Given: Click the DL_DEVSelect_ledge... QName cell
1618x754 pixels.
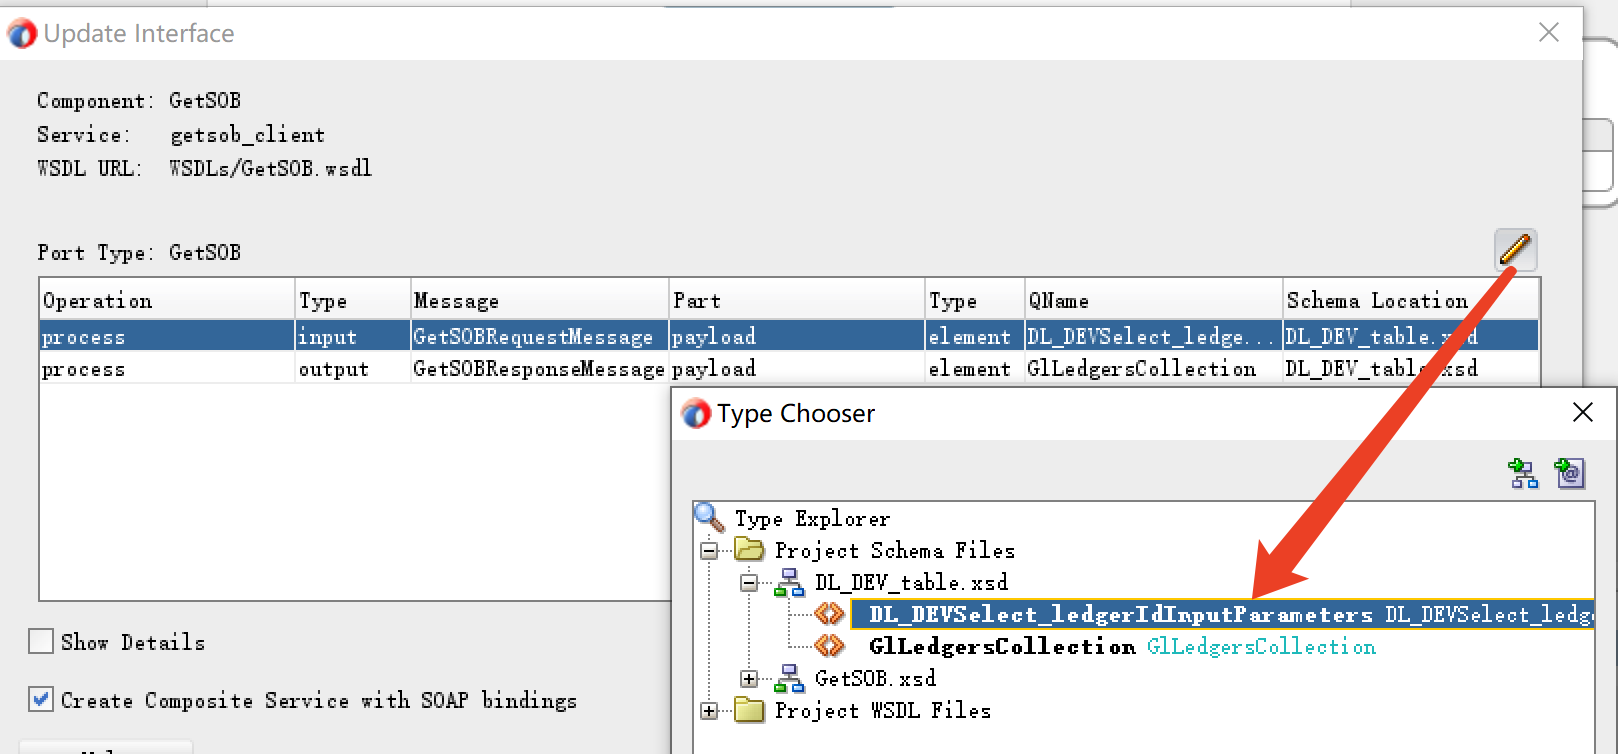Looking at the screenshot, I should tap(1154, 336).
